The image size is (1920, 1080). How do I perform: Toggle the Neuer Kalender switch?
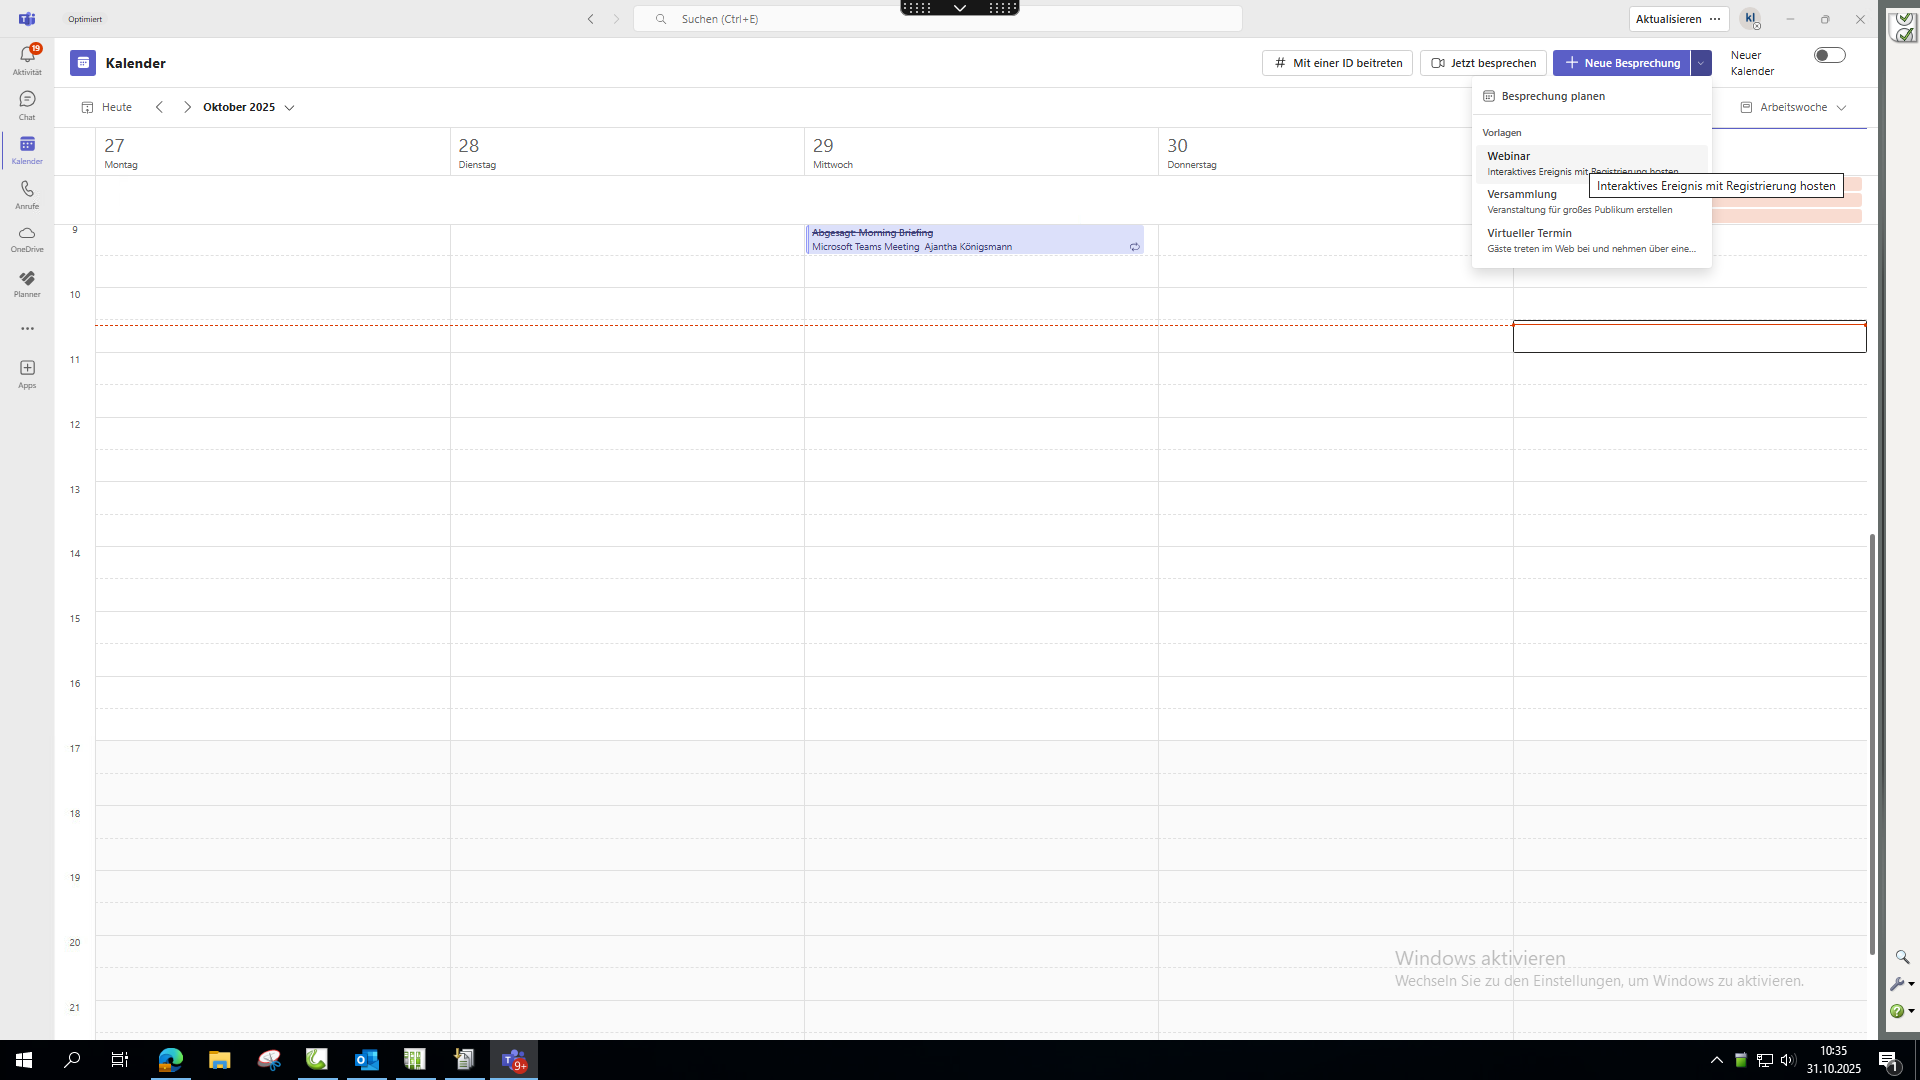coord(1829,56)
